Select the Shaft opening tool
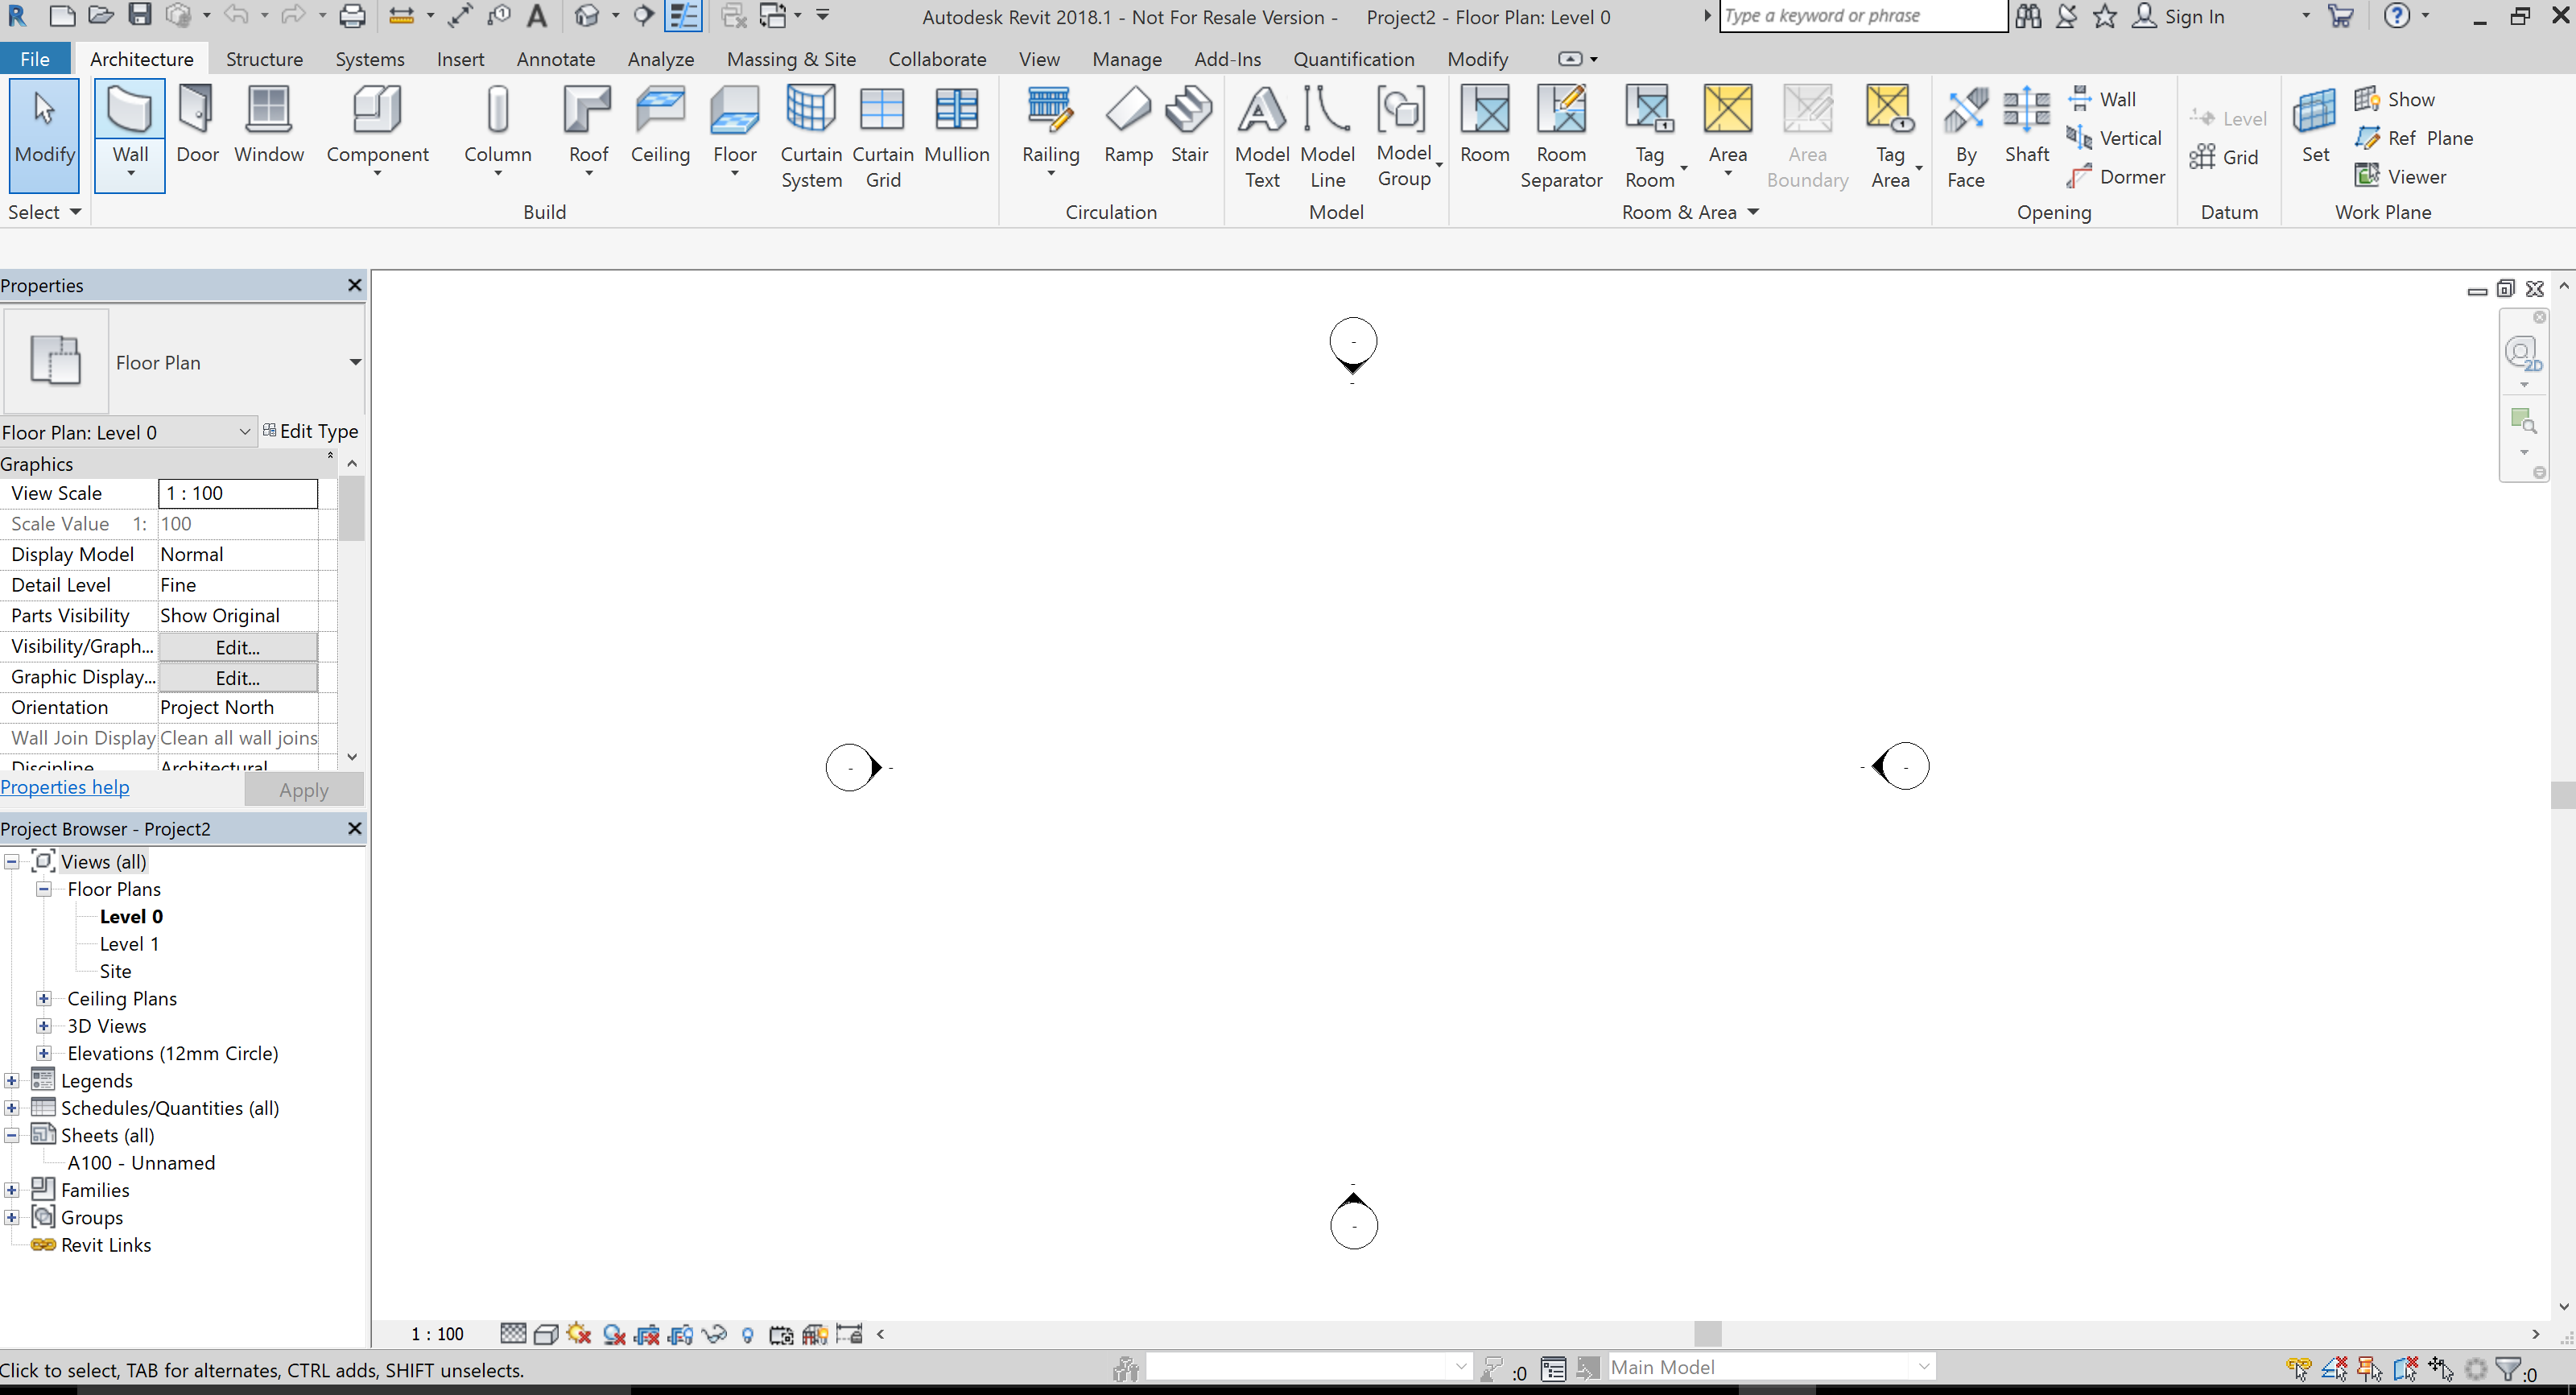The width and height of the screenshot is (2576, 1395). [x=2027, y=130]
